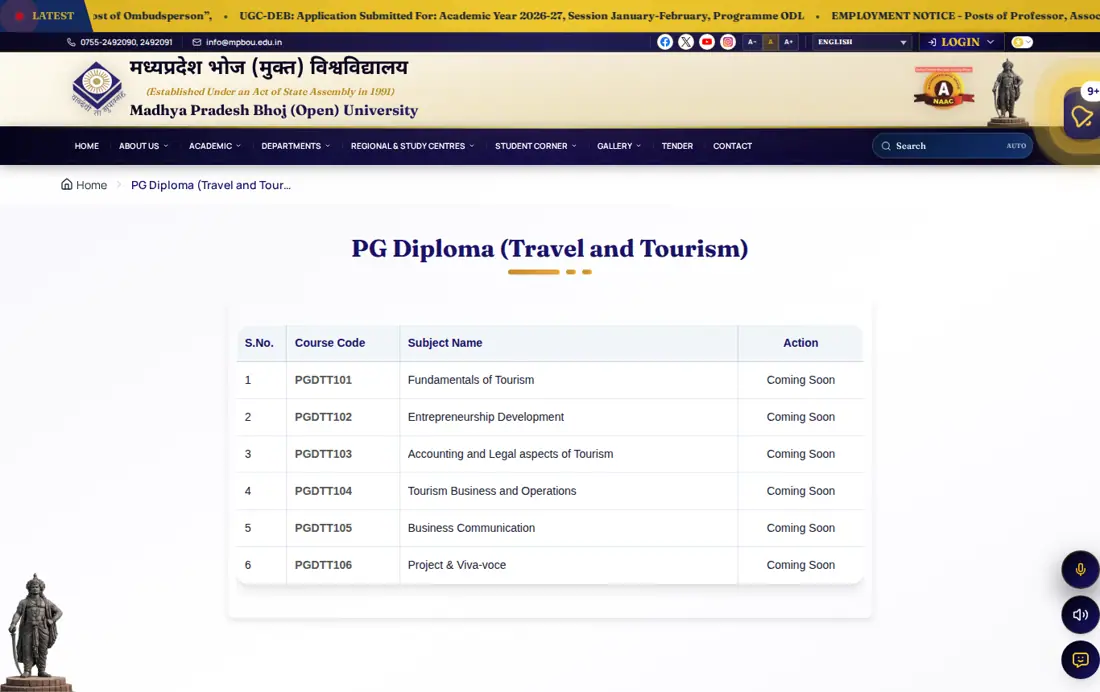Screen dimensions: 1100x692
Task: Click the S.No. column header
Action: [259, 342]
